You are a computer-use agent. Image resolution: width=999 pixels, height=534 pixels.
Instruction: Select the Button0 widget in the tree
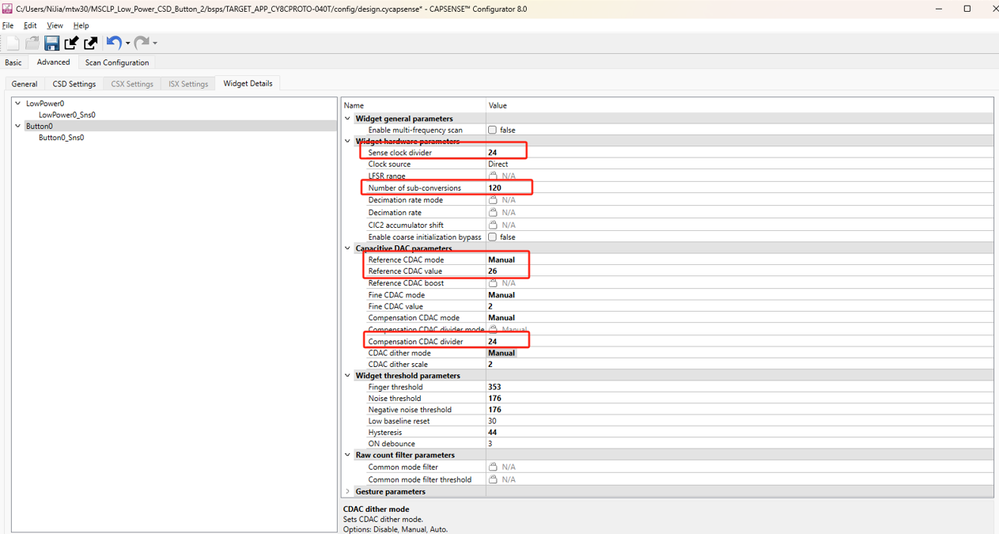pyautogui.click(x=40, y=126)
